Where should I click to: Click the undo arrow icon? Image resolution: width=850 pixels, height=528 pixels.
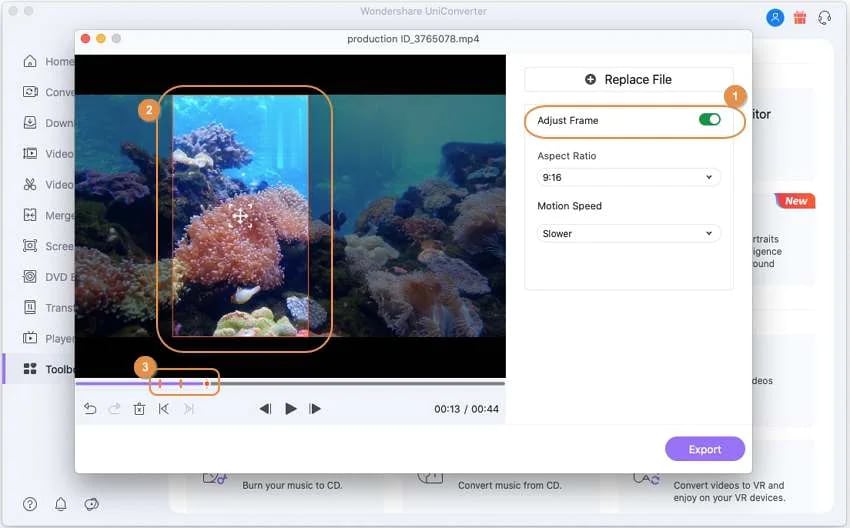click(x=90, y=409)
